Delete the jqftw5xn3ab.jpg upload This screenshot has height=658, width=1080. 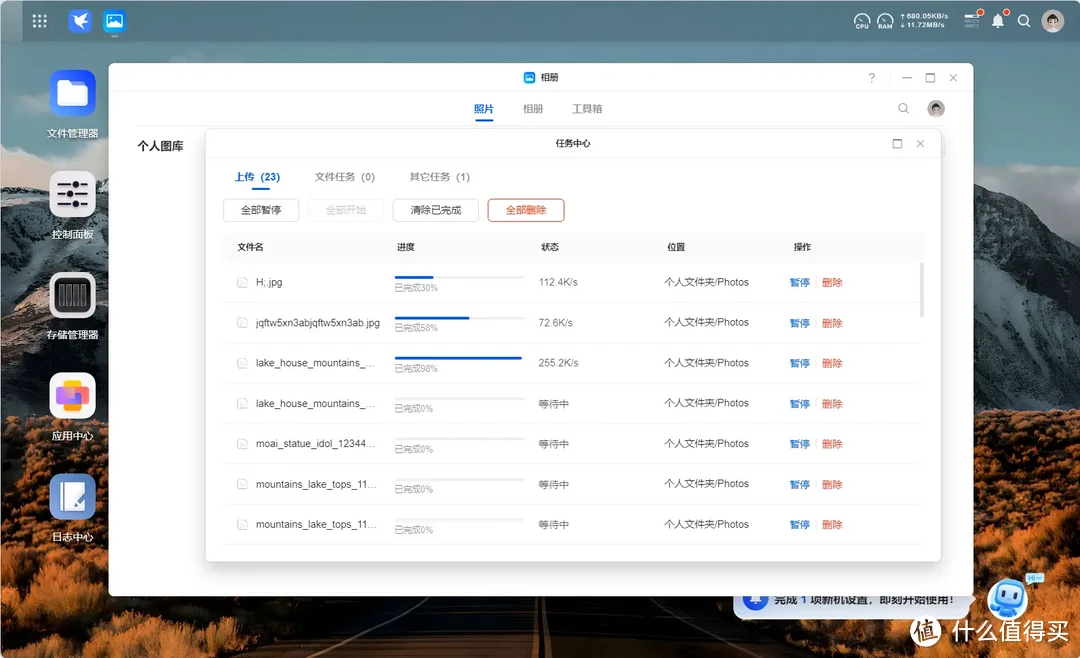(833, 323)
